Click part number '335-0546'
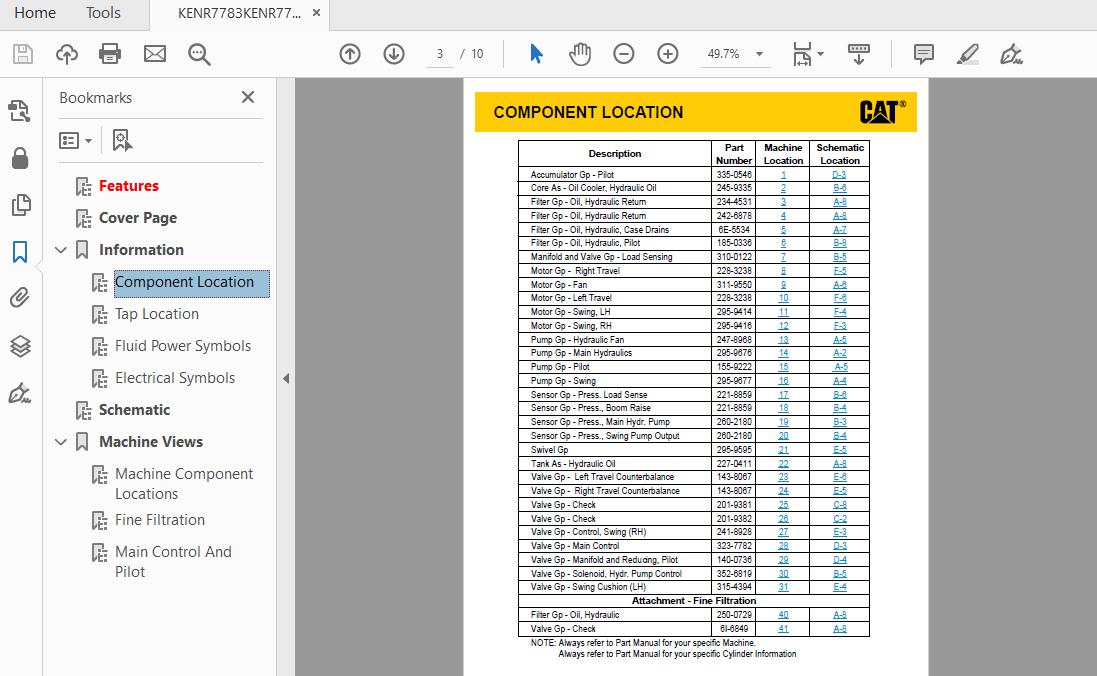1097x676 pixels. click(734, 175)
